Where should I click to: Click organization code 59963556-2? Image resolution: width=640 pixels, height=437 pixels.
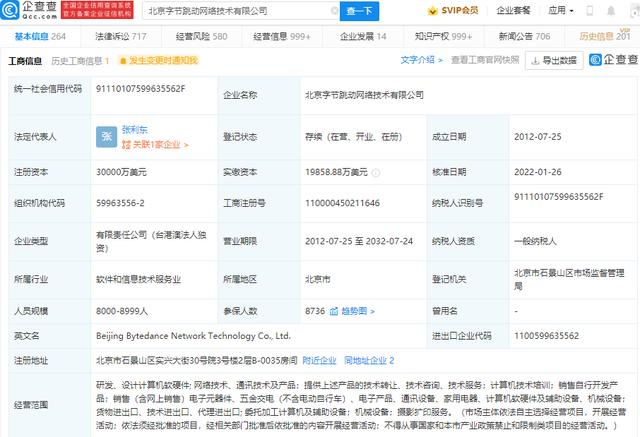point(120,203)
